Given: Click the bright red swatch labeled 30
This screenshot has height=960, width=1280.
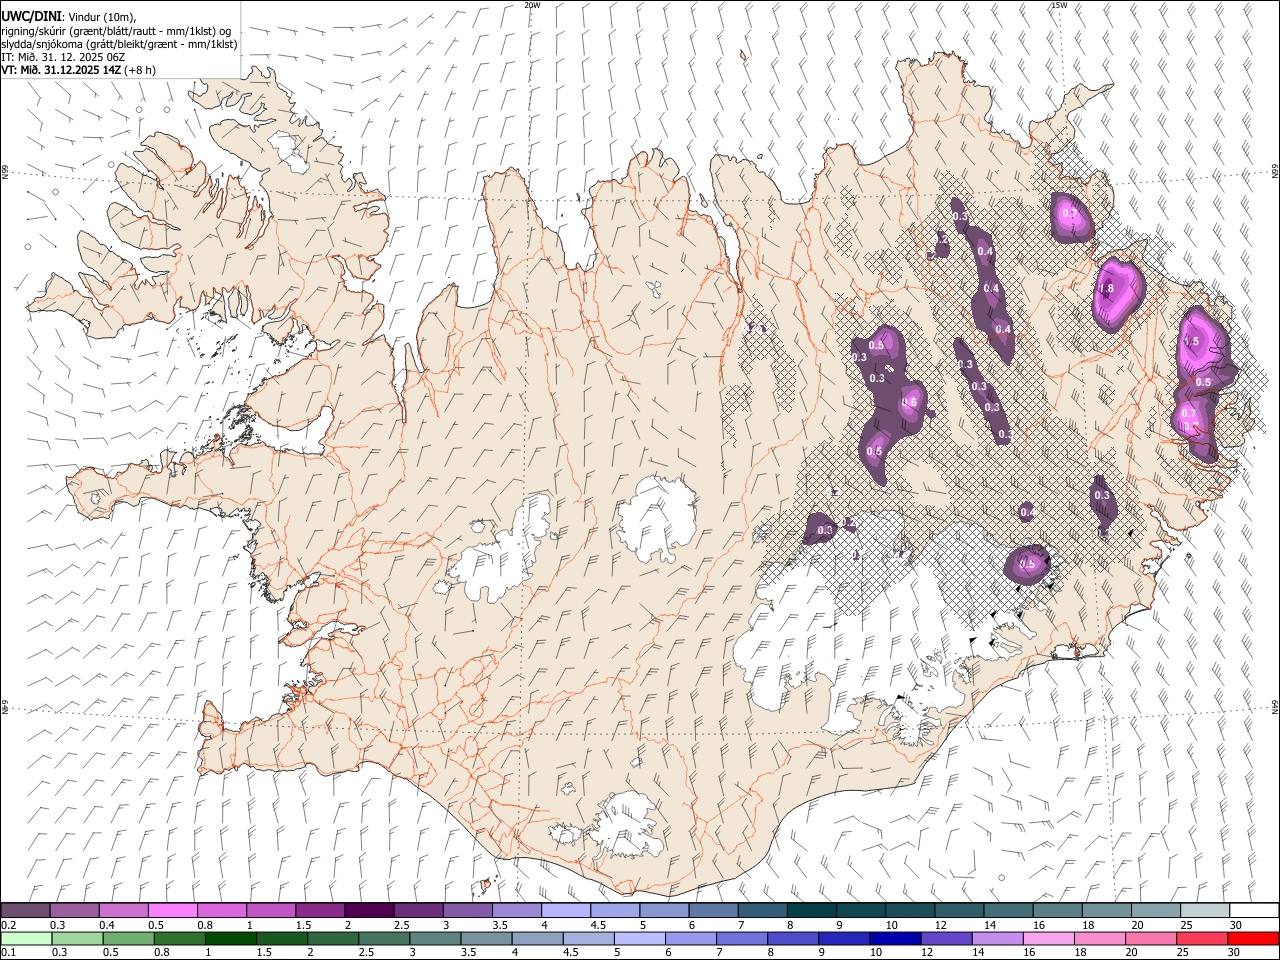Looking at the screenshot, I should coord(1253,939).
